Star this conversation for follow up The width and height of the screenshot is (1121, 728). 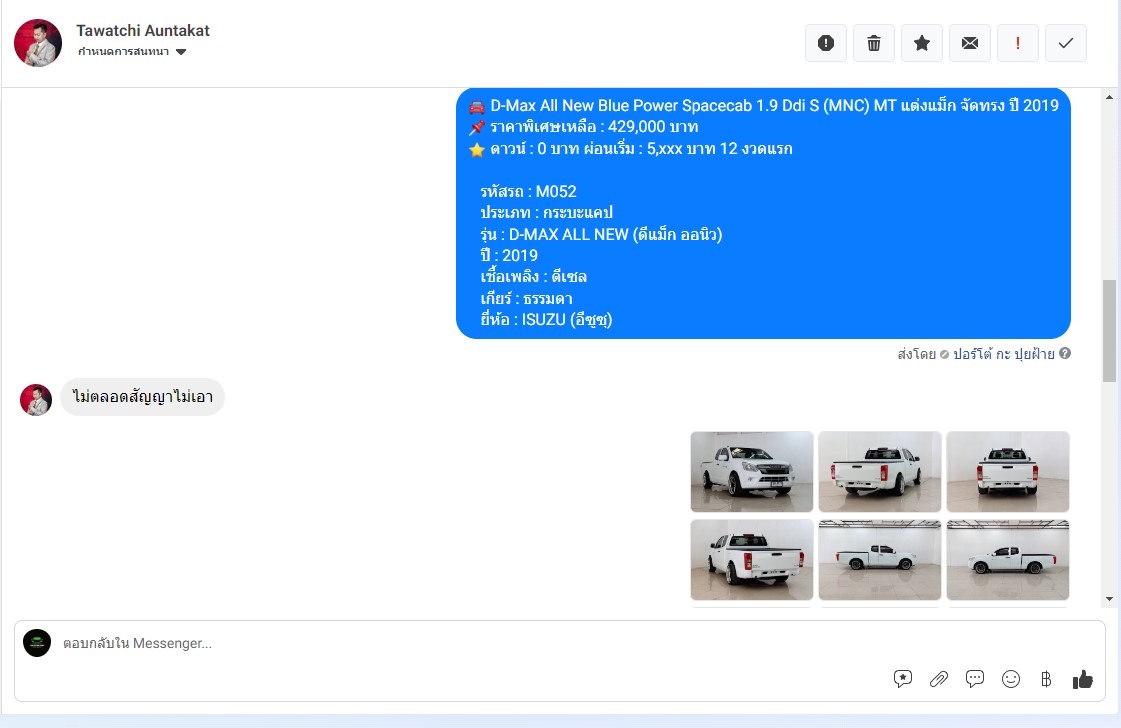click(x=922, y=43)
